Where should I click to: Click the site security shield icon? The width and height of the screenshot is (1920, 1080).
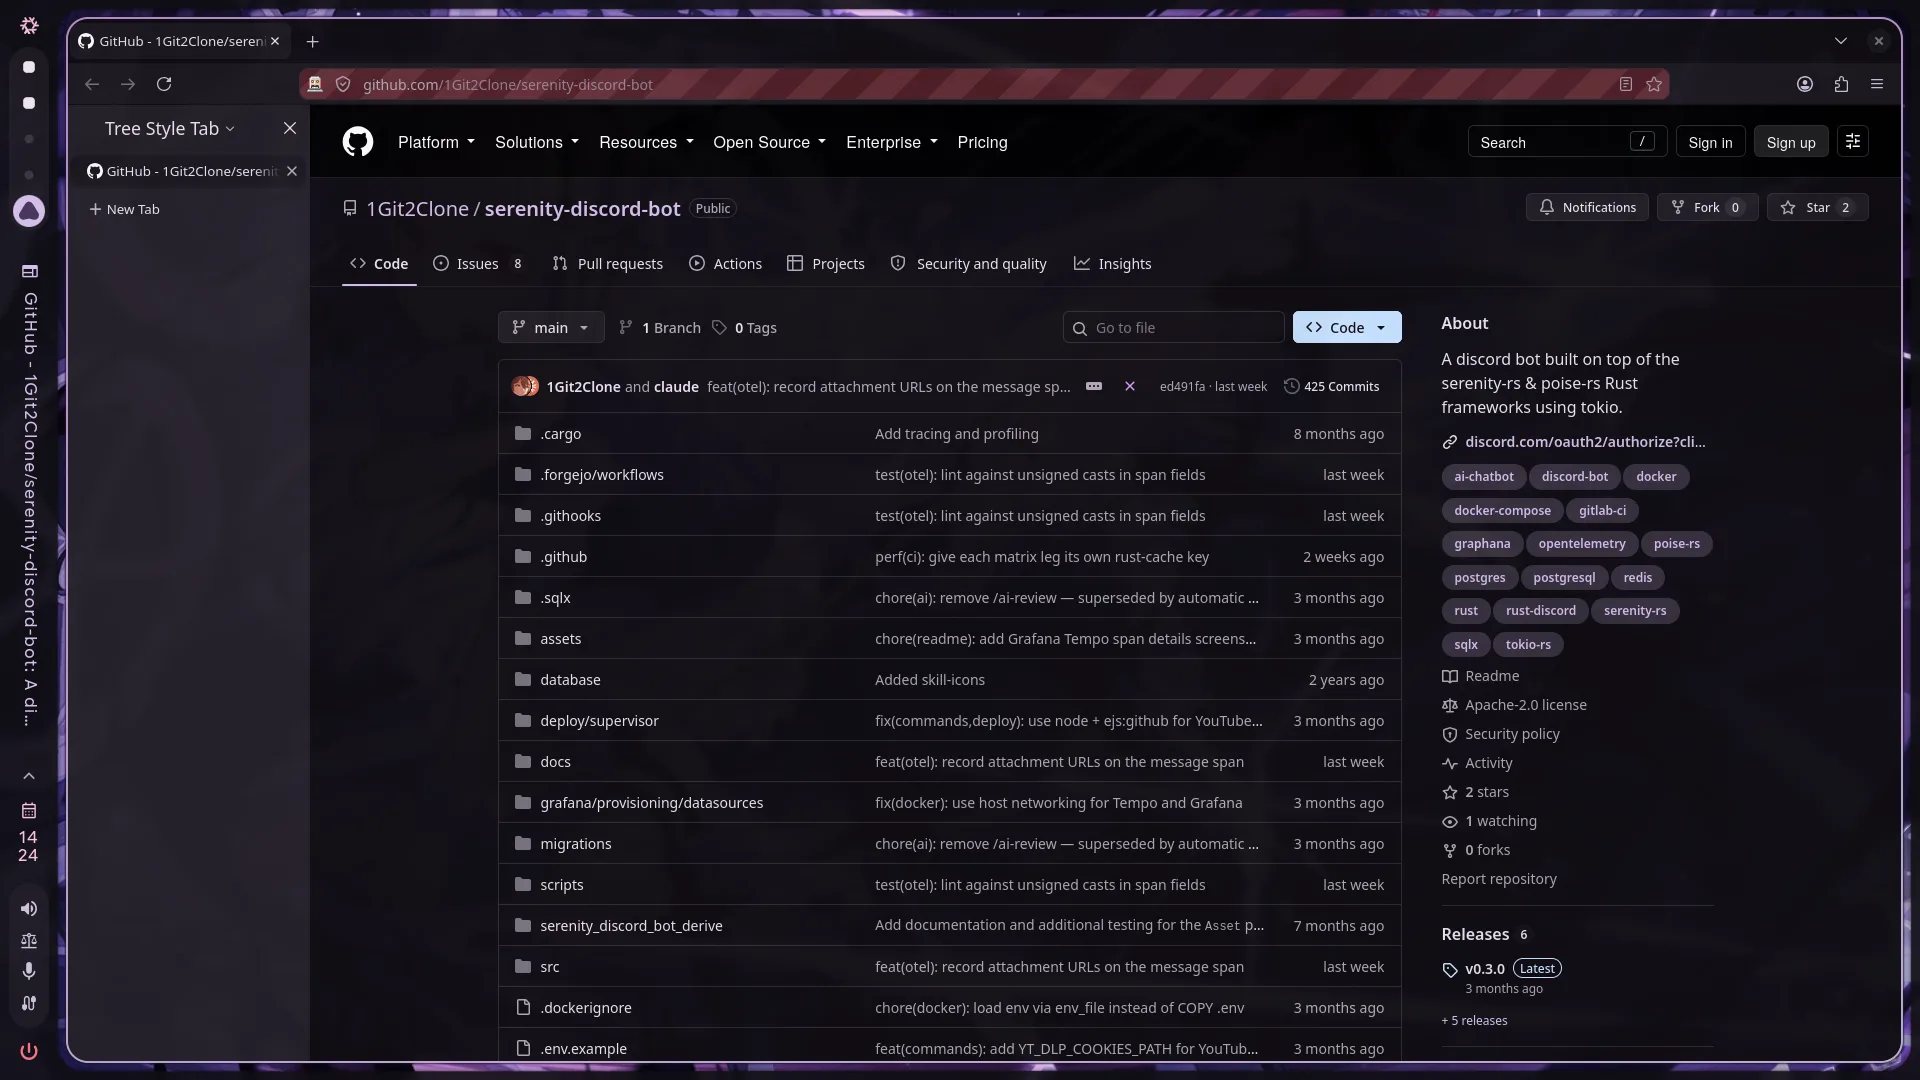343,84
